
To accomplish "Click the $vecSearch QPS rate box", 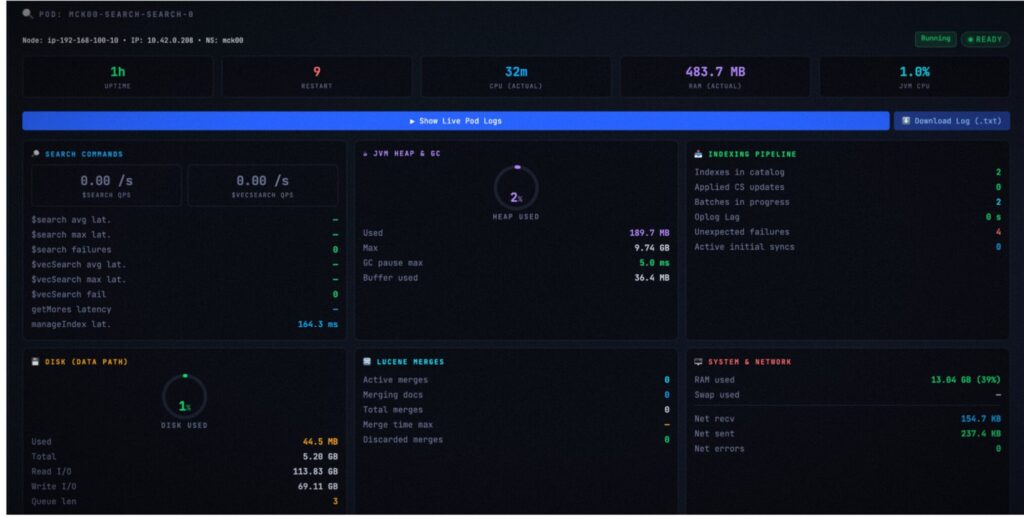I will click(262, 185).
